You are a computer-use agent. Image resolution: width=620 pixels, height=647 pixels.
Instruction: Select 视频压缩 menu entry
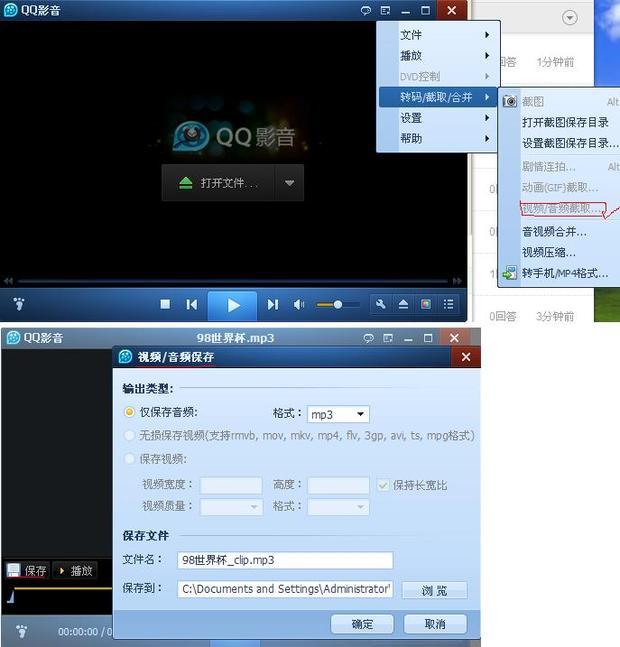tap(549, 253)
